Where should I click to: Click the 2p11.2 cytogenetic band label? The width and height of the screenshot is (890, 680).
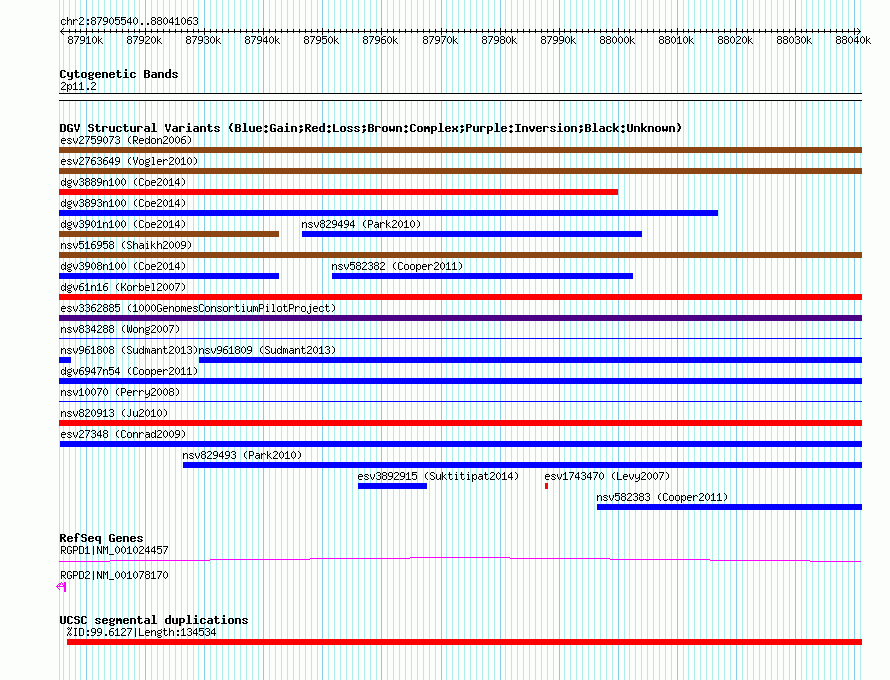(78, 87)
